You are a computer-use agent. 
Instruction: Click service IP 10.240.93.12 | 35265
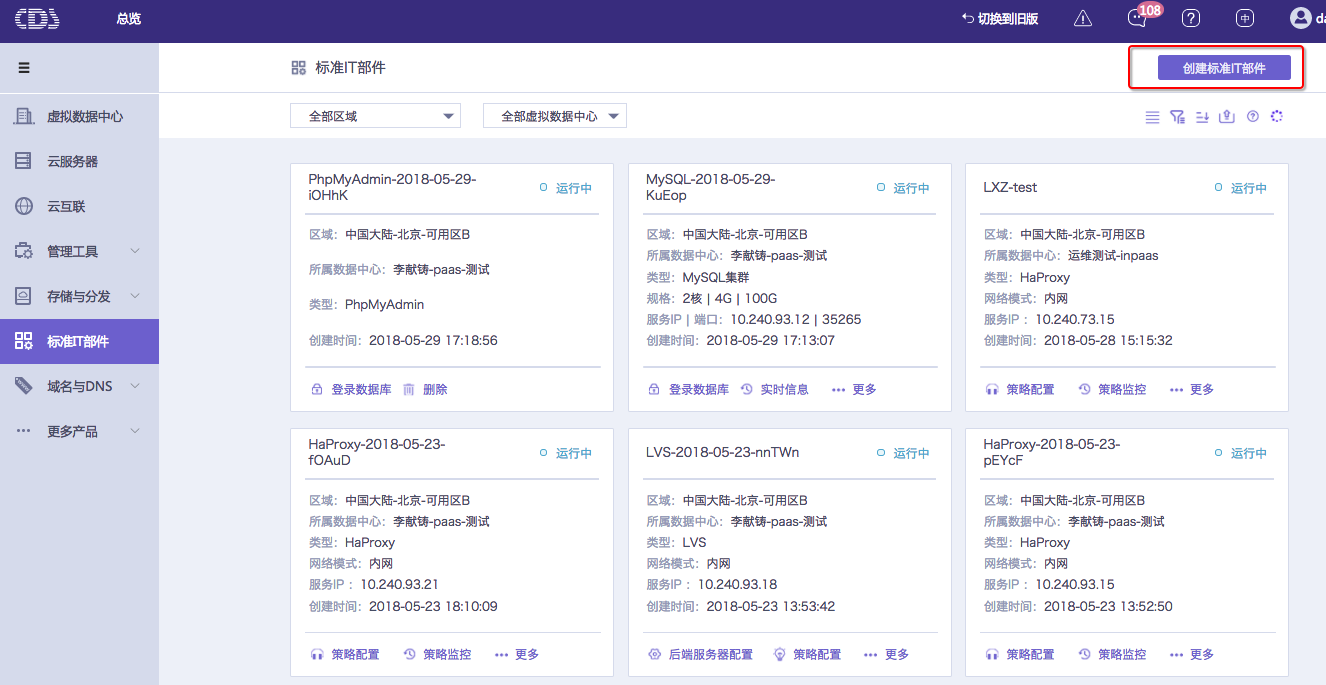pyautogui.click(x=796, y=320)
